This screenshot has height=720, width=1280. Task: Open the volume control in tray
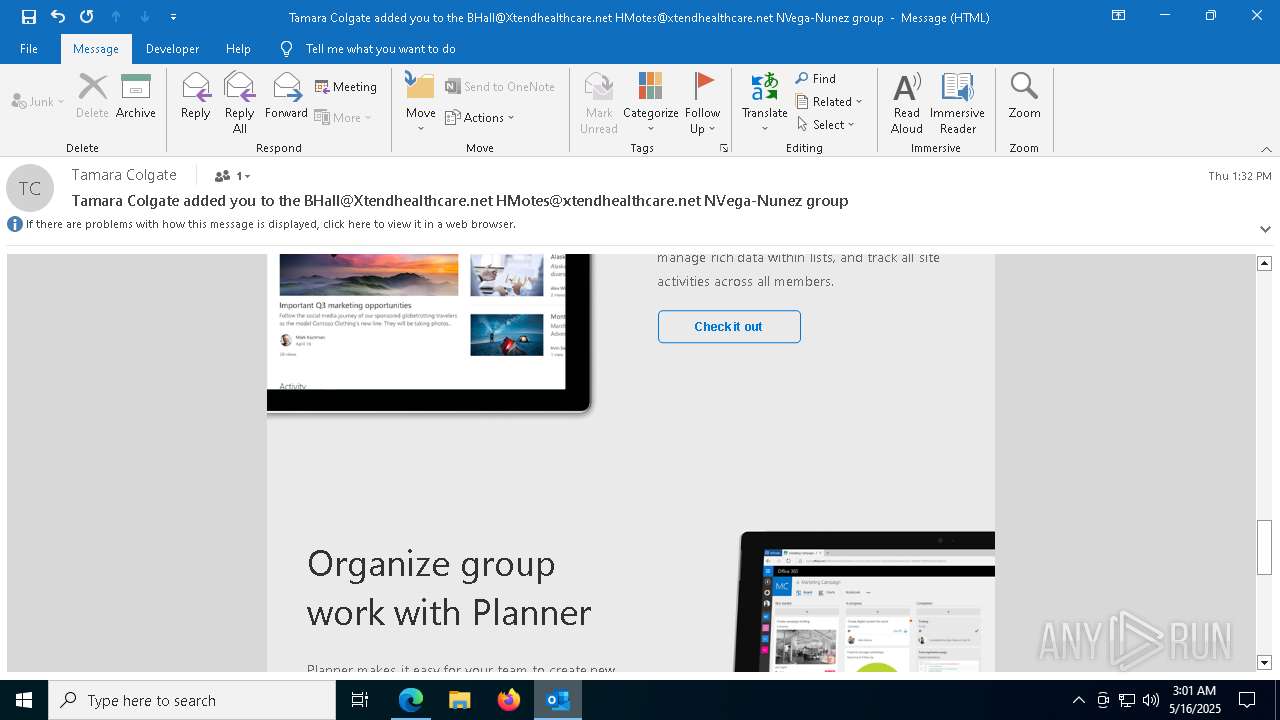(x=1151, y=700)
